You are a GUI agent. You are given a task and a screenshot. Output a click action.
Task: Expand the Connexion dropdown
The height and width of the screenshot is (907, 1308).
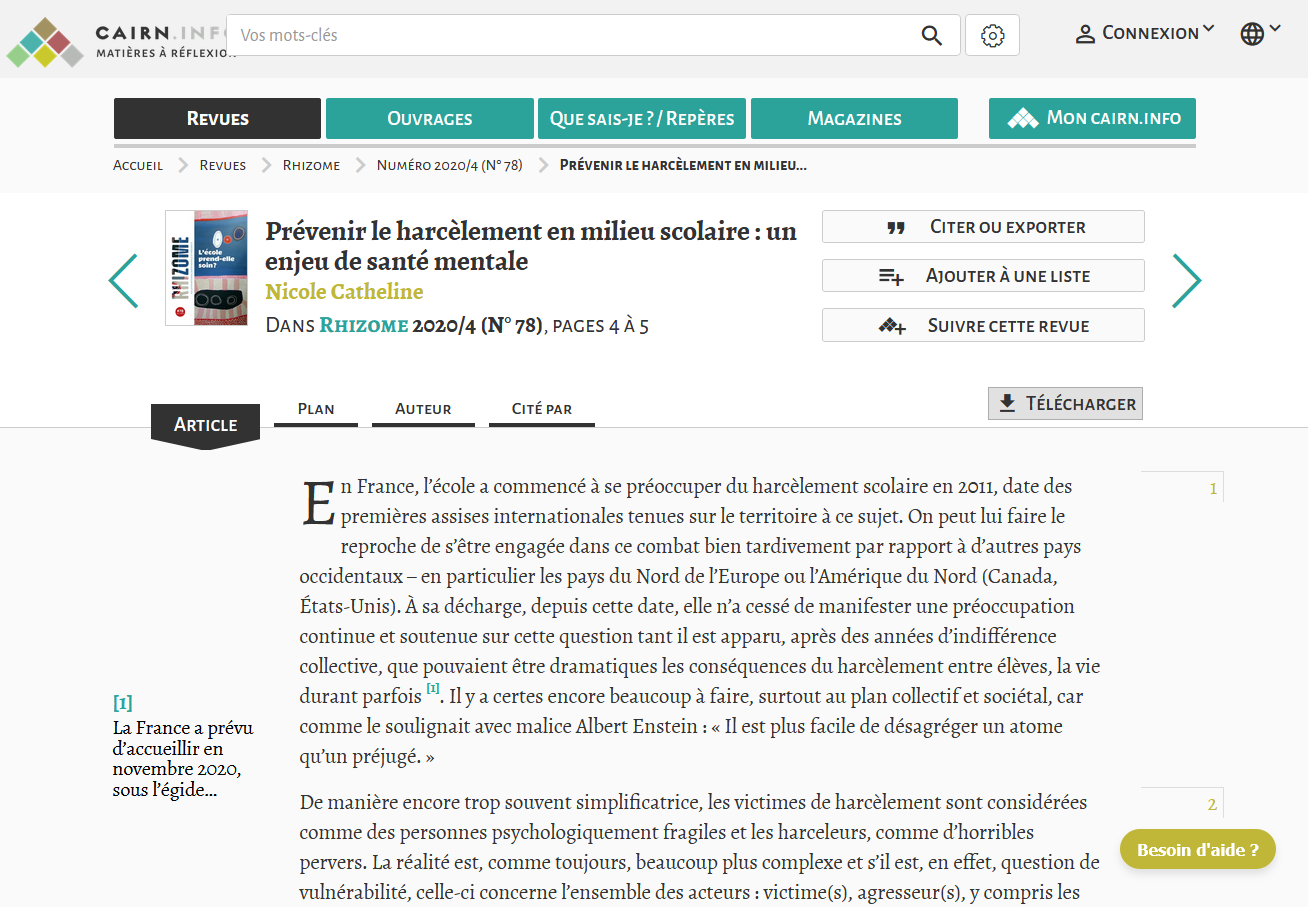(1145, 34)
